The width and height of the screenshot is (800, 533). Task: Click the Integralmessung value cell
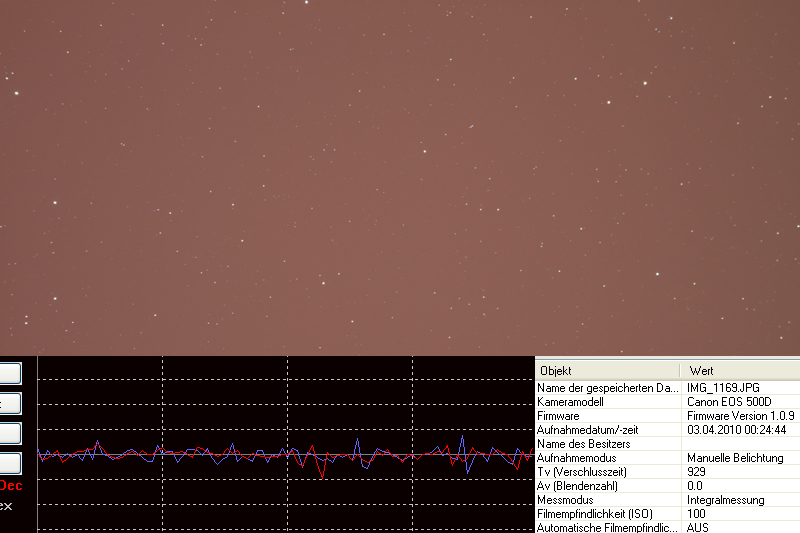(726, 499)
